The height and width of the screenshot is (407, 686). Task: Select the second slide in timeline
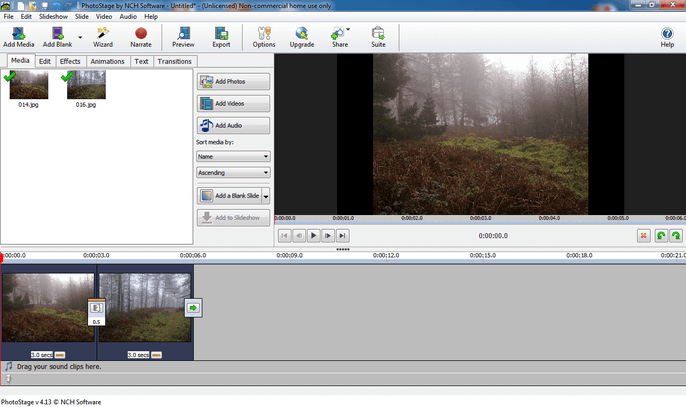pyautogui.click(x=145, y=307)
